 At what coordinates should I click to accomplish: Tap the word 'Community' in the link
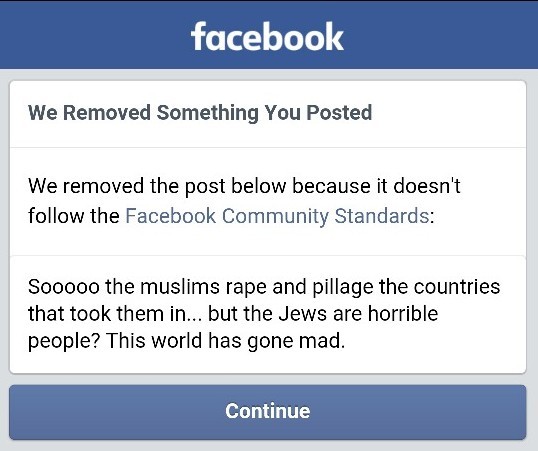click(275, 217)
